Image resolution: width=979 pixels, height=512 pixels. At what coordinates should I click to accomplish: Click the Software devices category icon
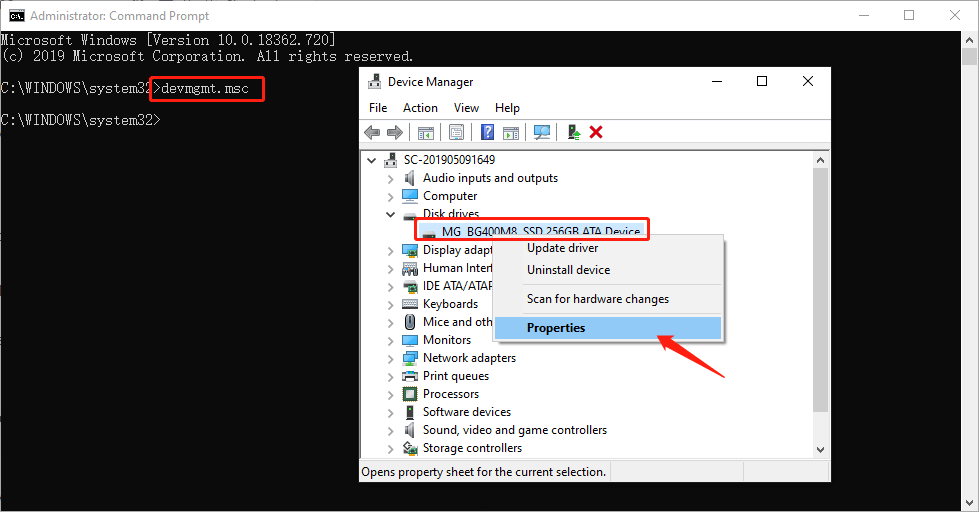410,412
